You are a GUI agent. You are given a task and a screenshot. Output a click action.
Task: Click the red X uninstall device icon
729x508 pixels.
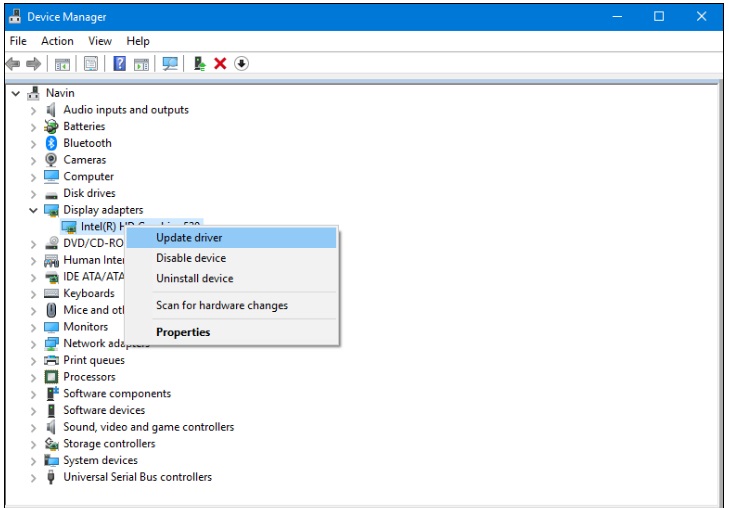[x=220, y=64]
